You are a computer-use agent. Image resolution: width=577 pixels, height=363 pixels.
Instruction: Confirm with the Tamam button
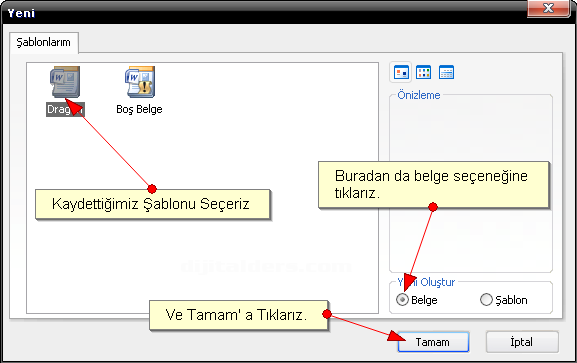(433, 342)
